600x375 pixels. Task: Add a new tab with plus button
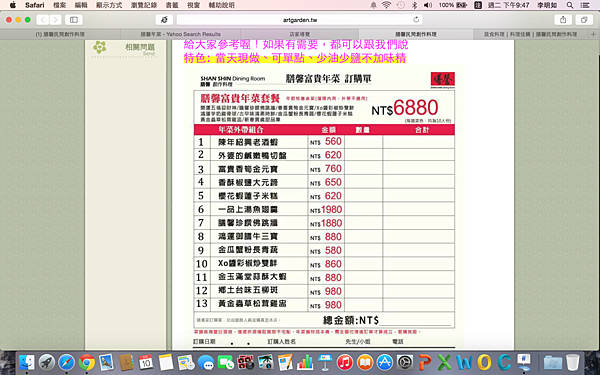click(593, 34)
